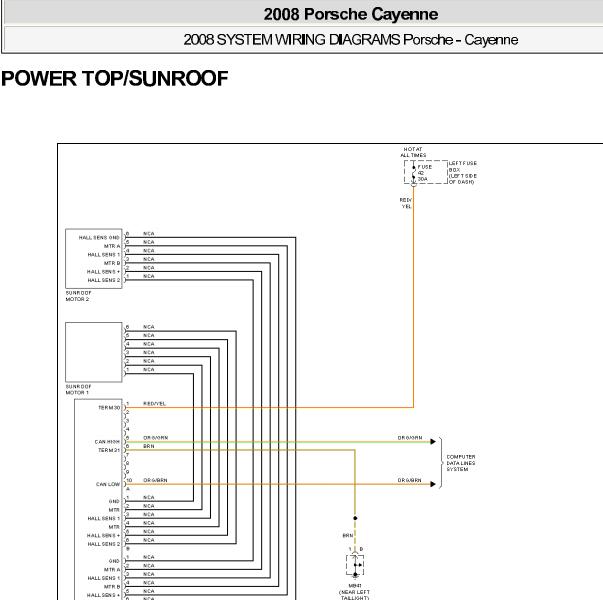The height and width of the screenshot is (600, 603).
Task: Select the "LEFT FUSE BOX (LEFT SIDE OF DASH)" label
Action: [463, 173]
